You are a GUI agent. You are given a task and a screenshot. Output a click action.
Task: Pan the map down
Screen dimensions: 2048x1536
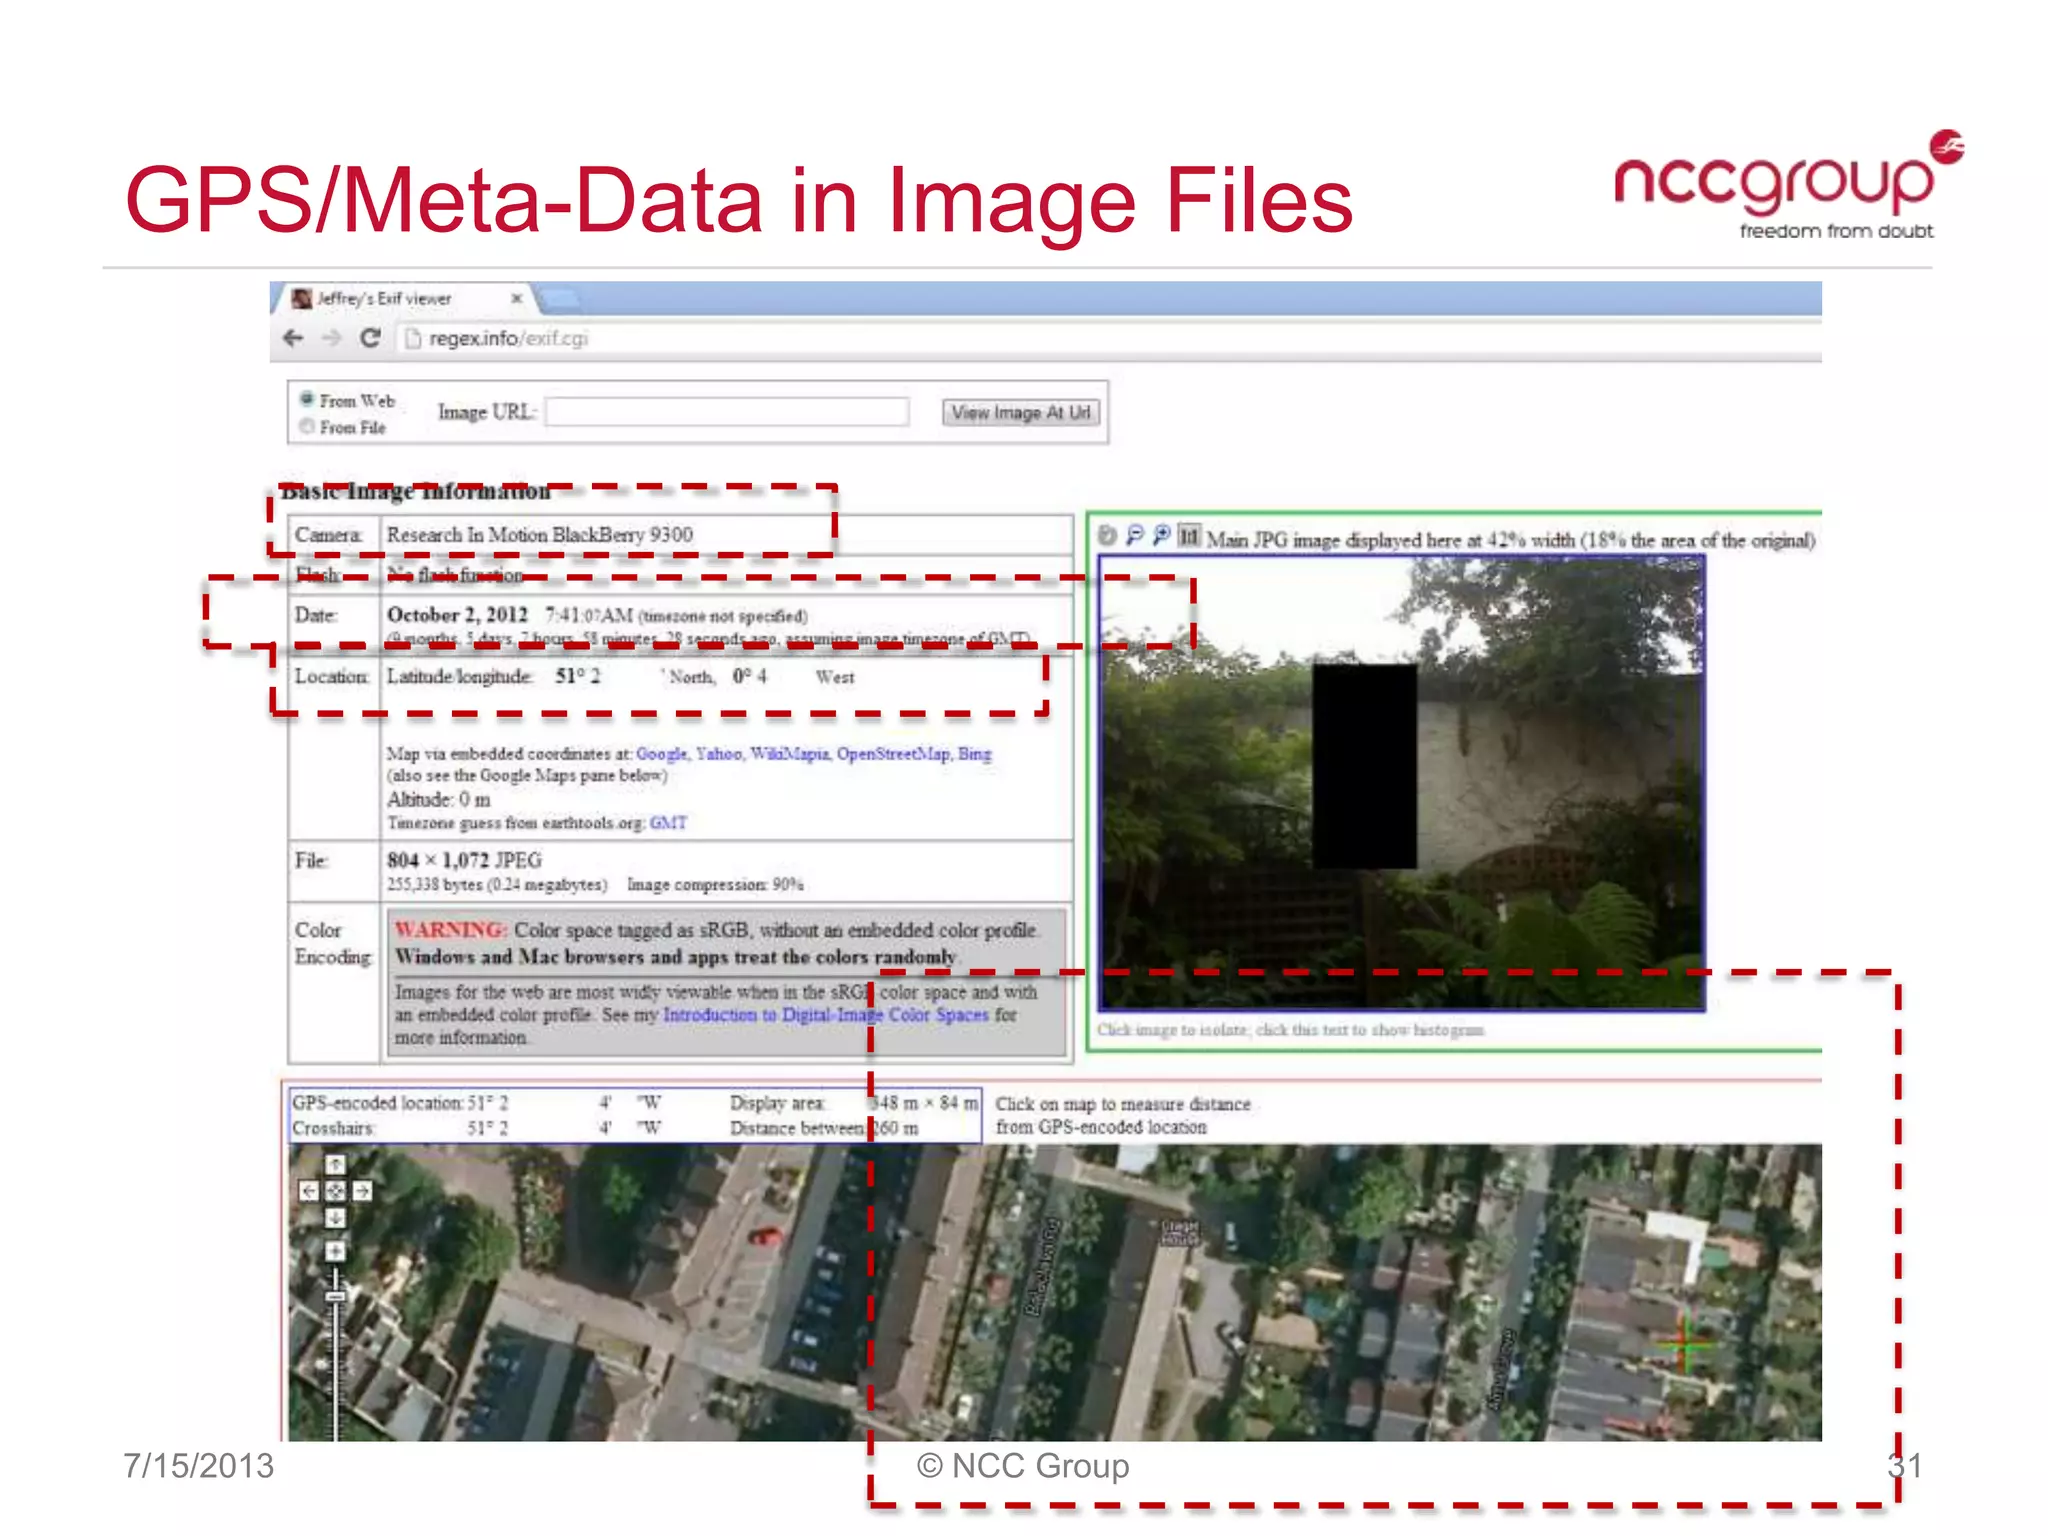click(x=335, y=1217)
